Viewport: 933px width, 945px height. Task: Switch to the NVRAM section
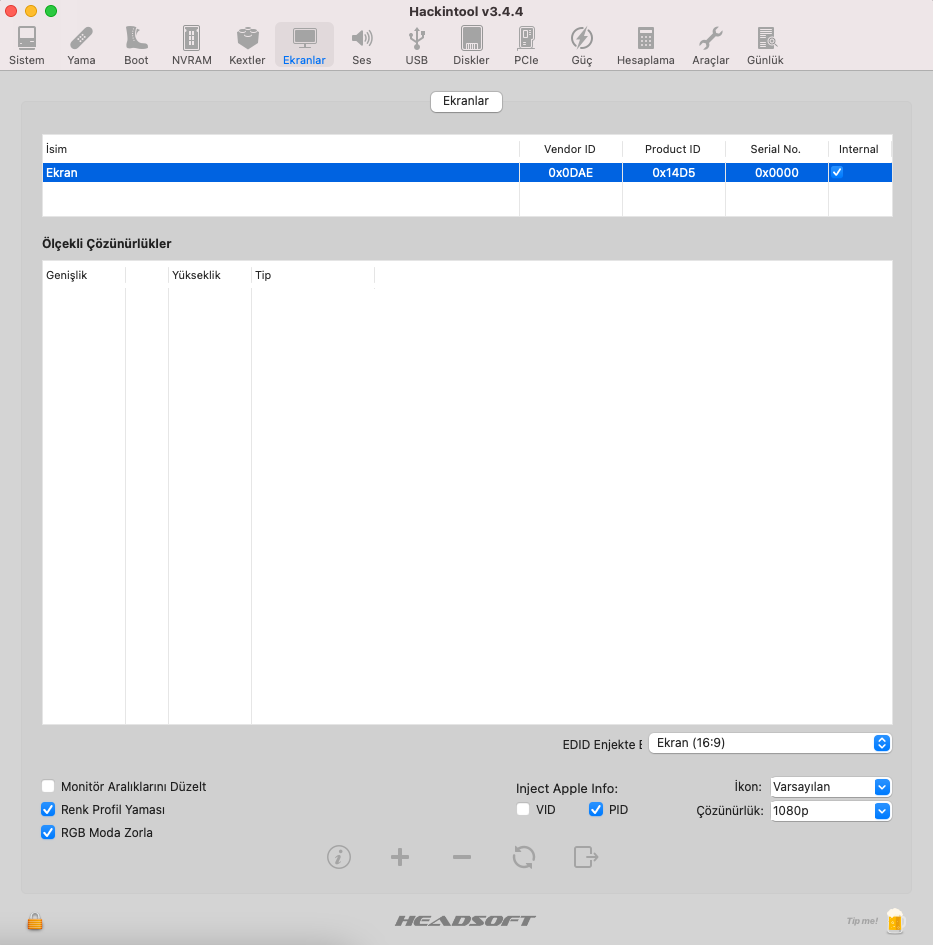(x=191, y=46)
